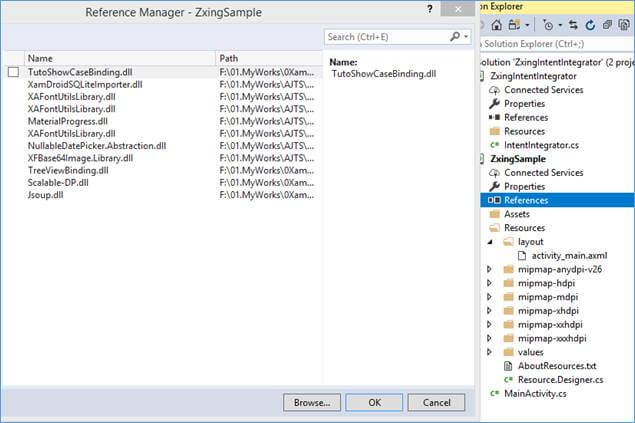
Task: Select the XamDroidSQLiteImporter.dll row
Action: [x=163, y=85]
